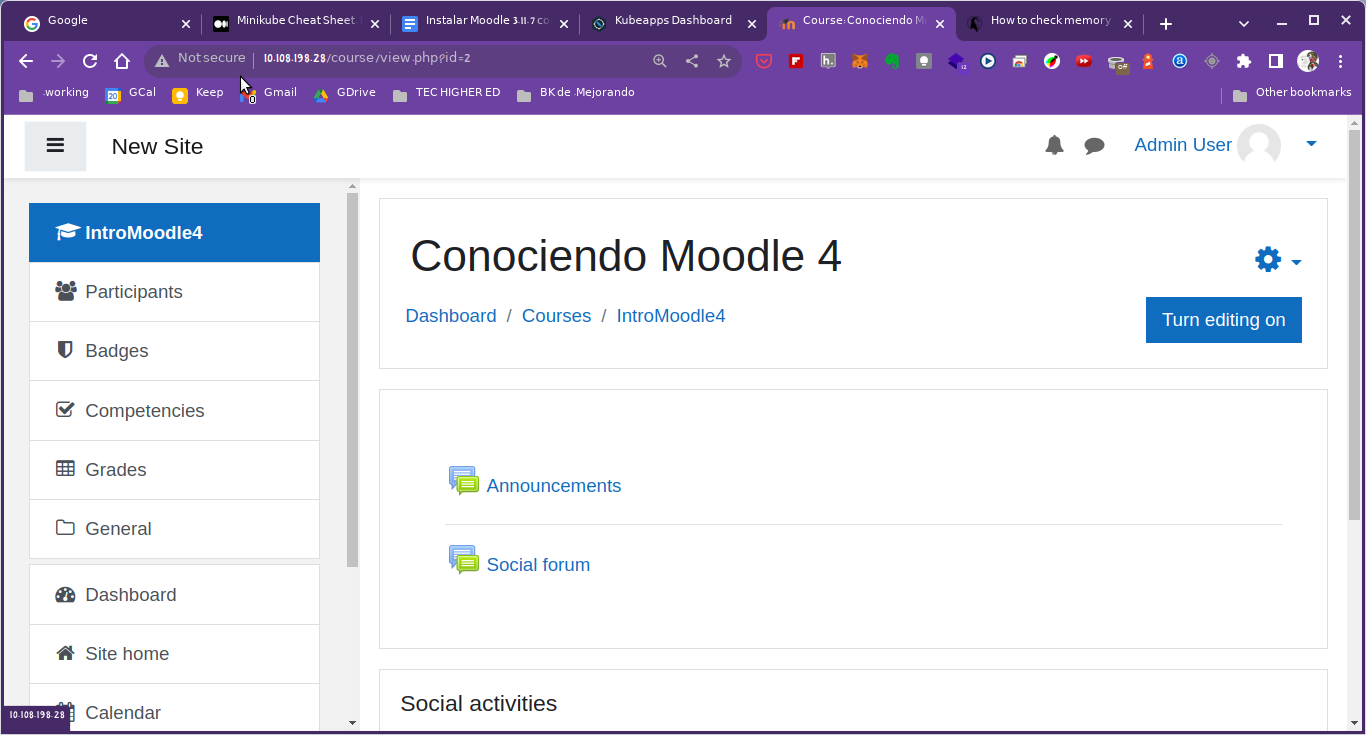The image size is (1366, 735).
Task: Click the Hypothesis extension icon
Action: [828, 61]
